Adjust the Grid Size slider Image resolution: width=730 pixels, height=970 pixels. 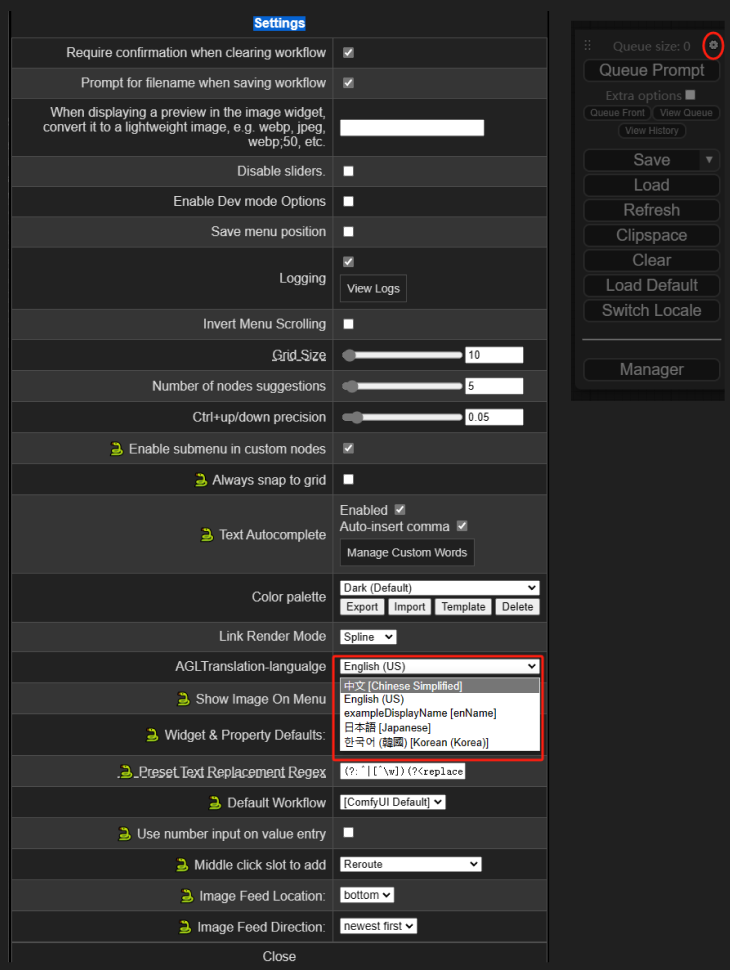400,355
